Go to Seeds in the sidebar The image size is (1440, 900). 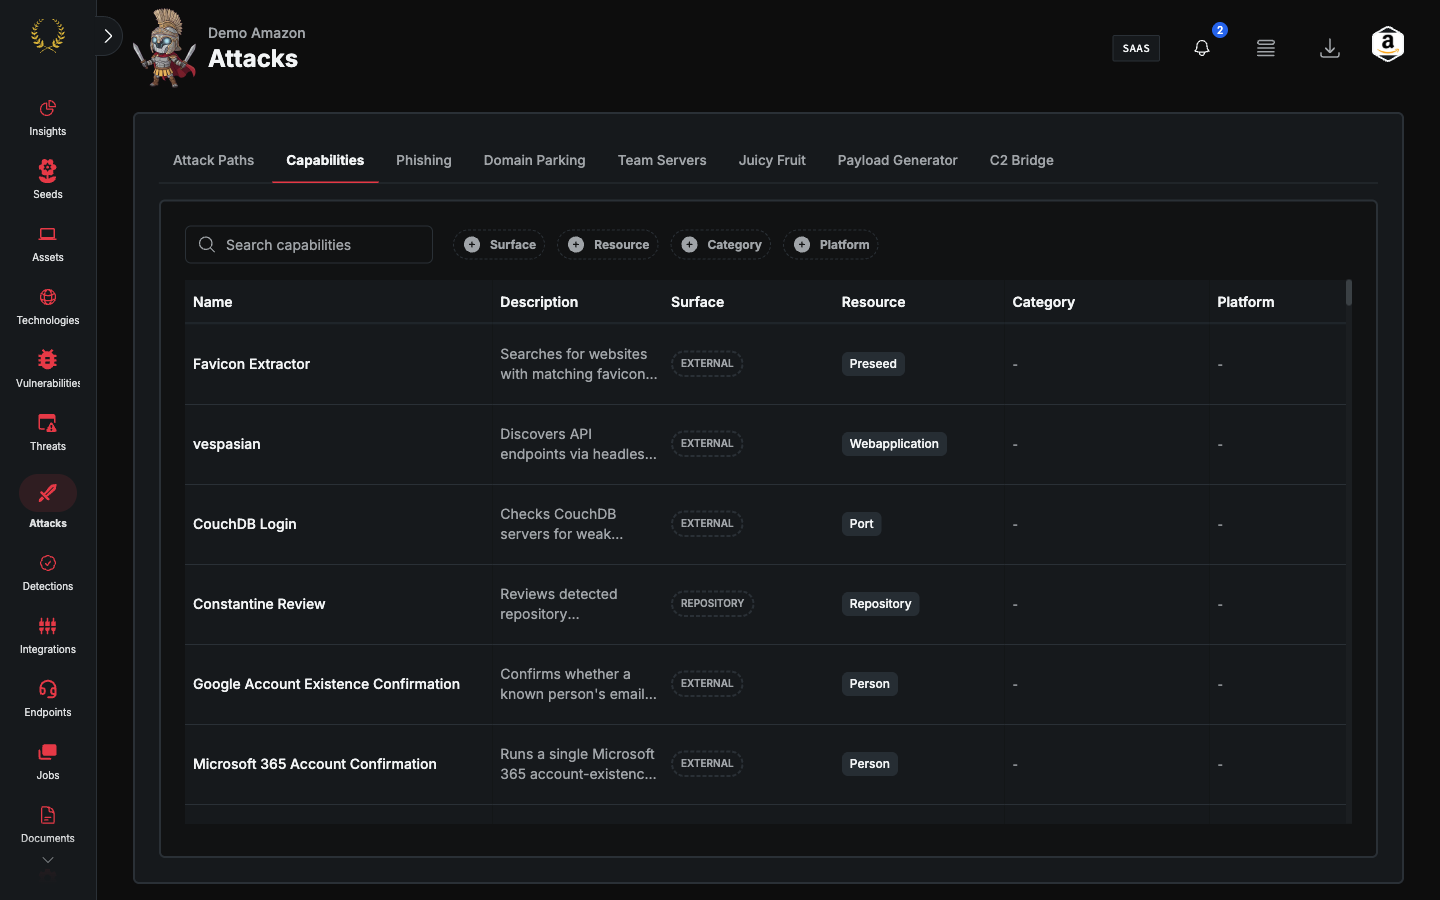click(x=47, y=181)
